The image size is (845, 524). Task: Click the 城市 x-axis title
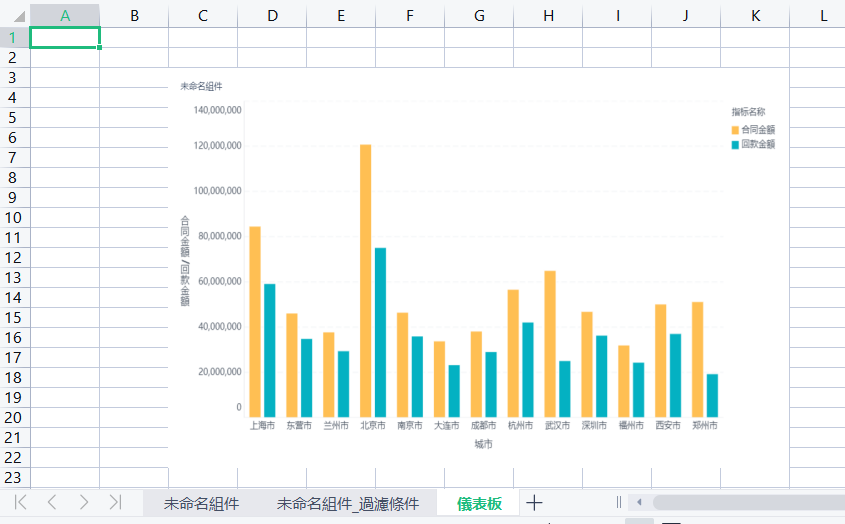click(x=483, y=444)
